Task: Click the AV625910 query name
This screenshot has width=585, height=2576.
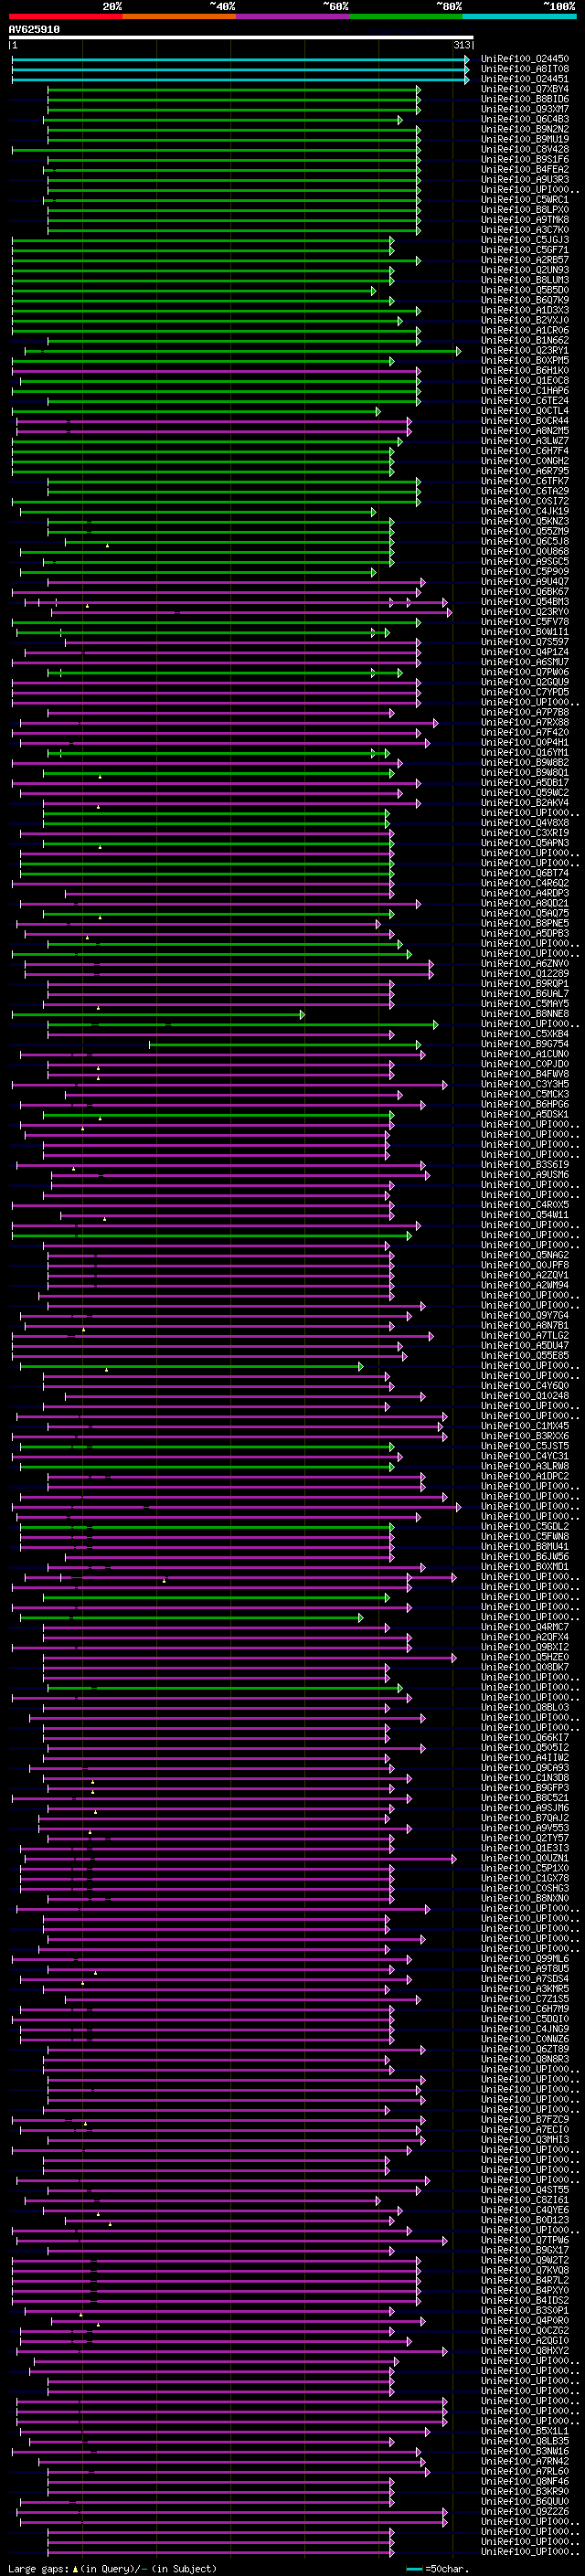Action: click(x=34, y=30)
